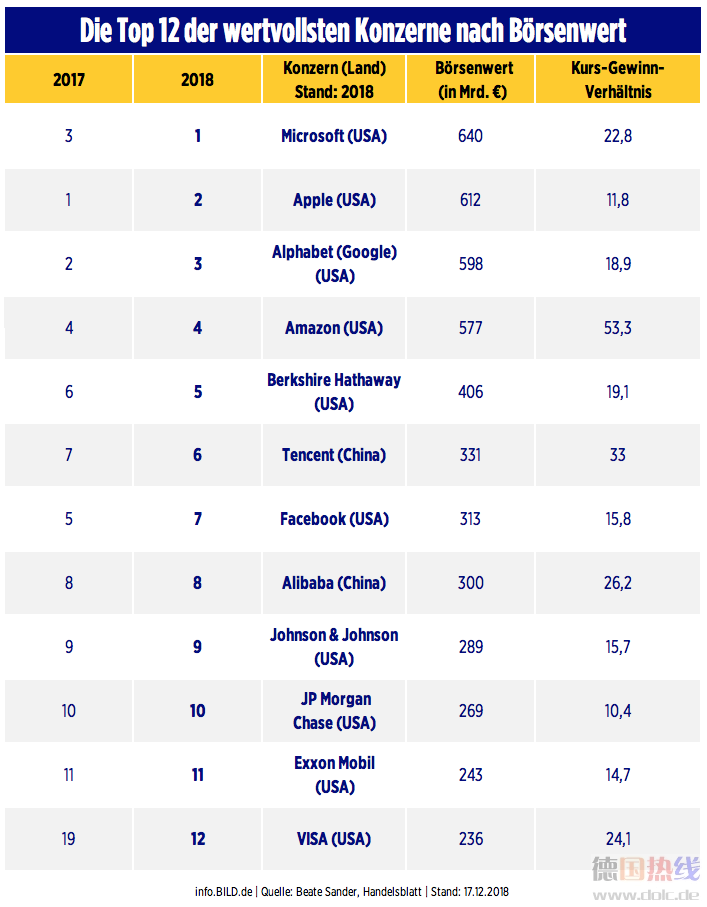The height and width of the screenshot is (907, 707).
Task: Click Johnson & Johnson (USA) entry
Action: (334, 647)
